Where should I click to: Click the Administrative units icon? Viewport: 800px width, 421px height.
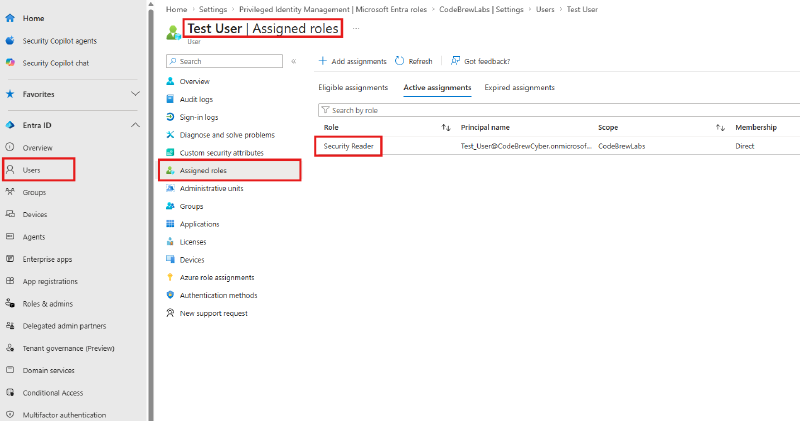coord(170,188)
